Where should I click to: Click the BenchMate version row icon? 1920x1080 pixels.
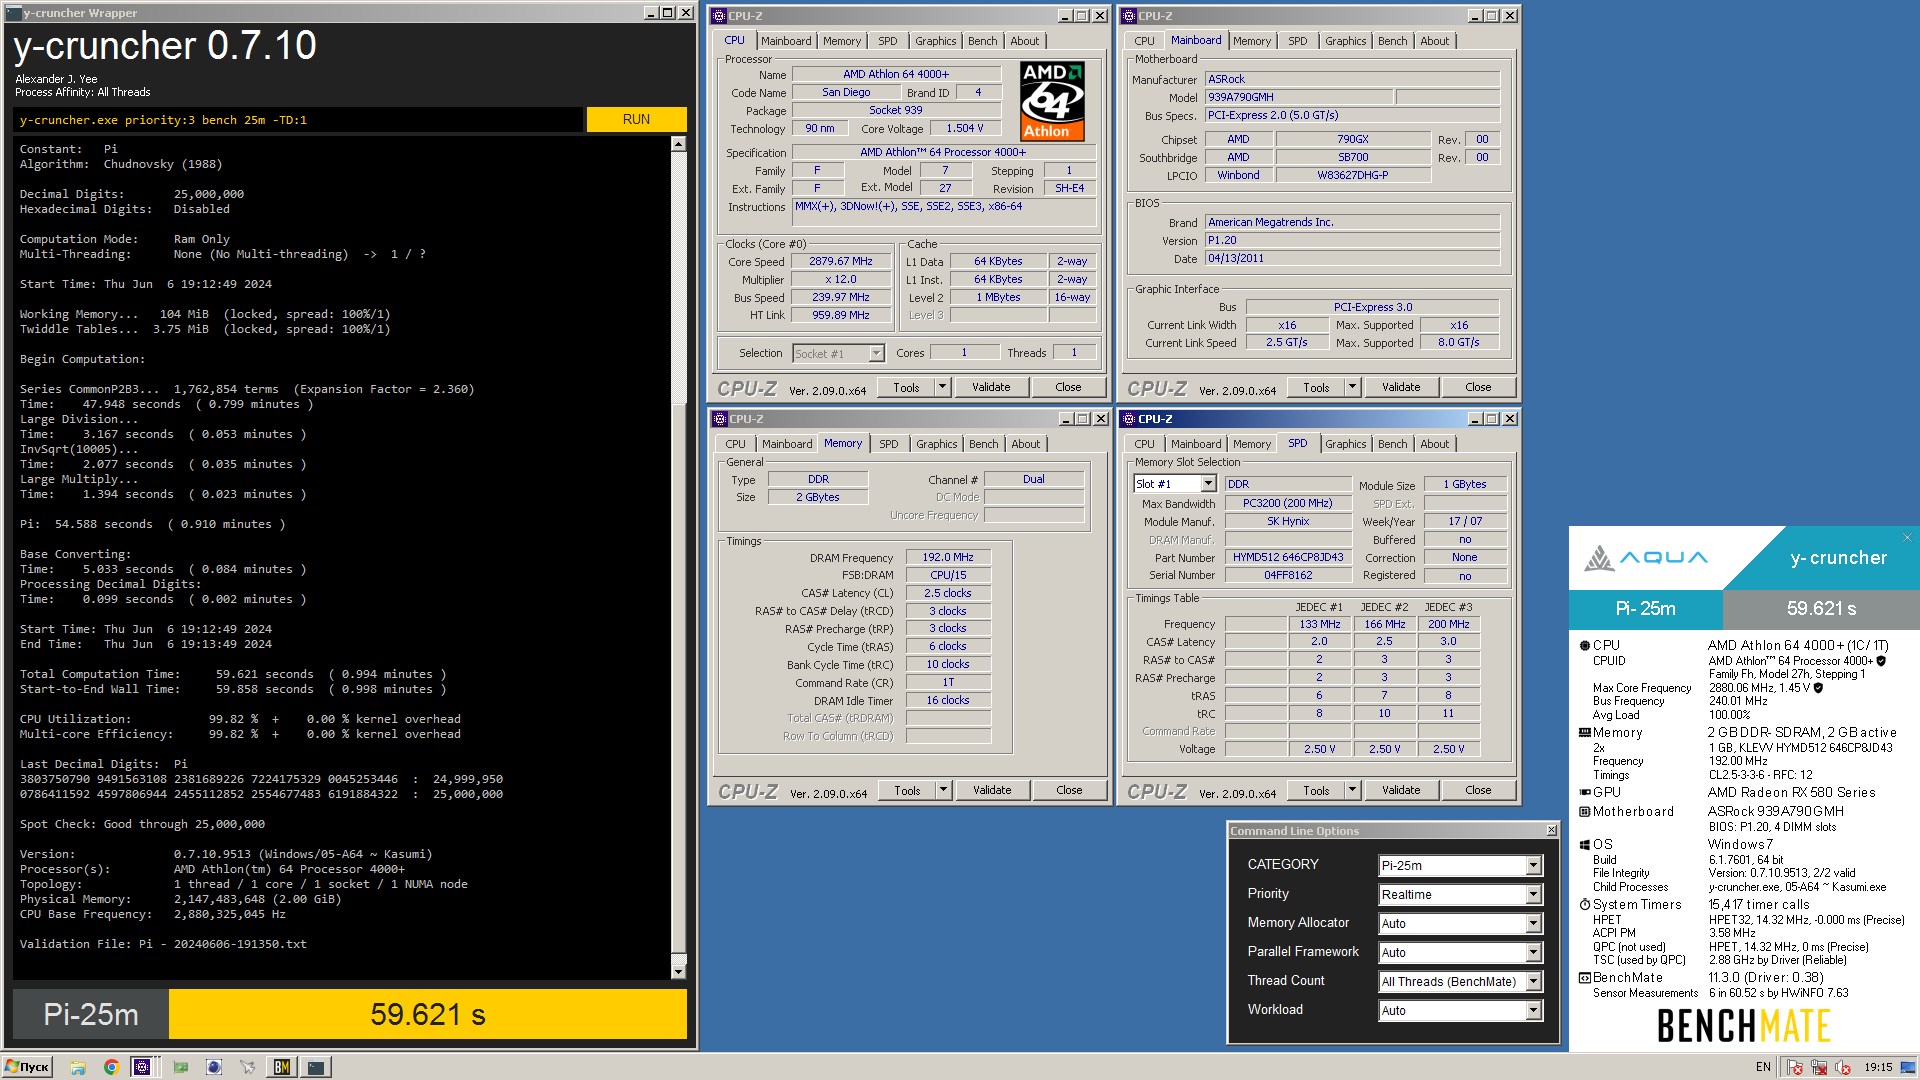1584,977
